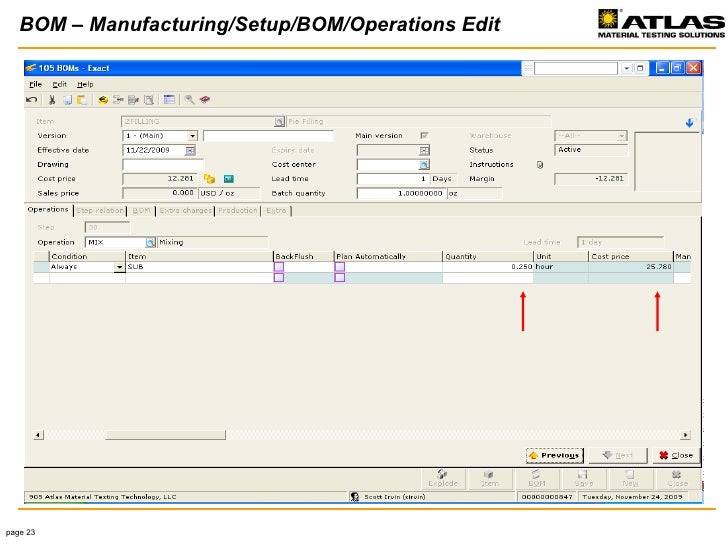Click the gray toolbar icon right of the printer
This screenshot has height=546, width=728.
(x=149, y=100)
